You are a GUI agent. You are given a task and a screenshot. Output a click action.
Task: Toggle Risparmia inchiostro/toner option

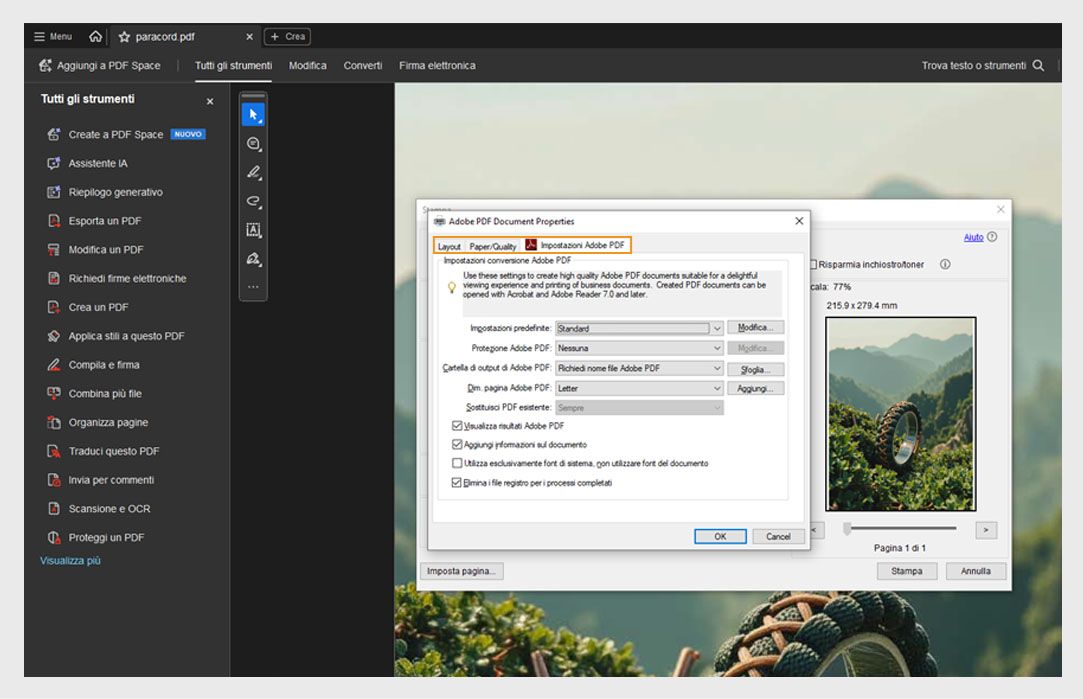click(813, 264)
